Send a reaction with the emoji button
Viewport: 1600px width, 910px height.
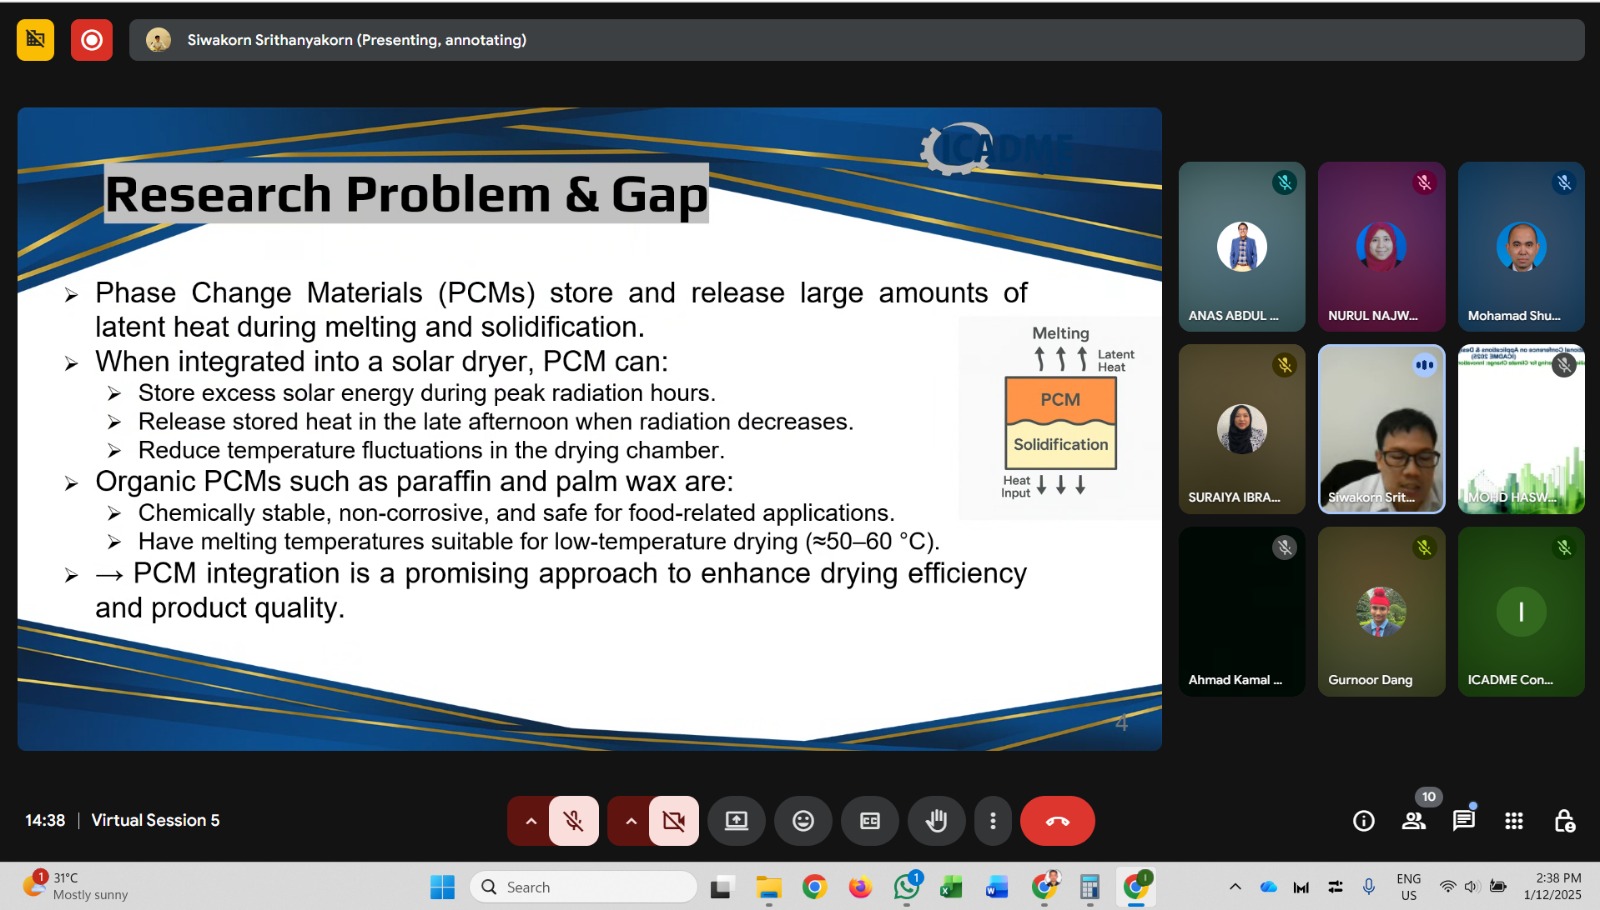point(803,821)
